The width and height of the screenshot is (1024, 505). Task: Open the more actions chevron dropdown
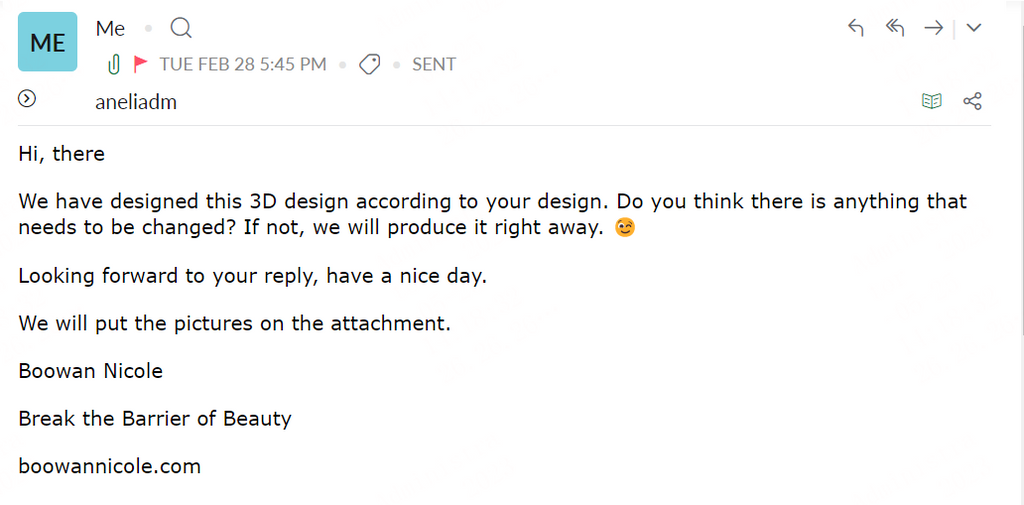pyautogui.click(x=974, y=28)
